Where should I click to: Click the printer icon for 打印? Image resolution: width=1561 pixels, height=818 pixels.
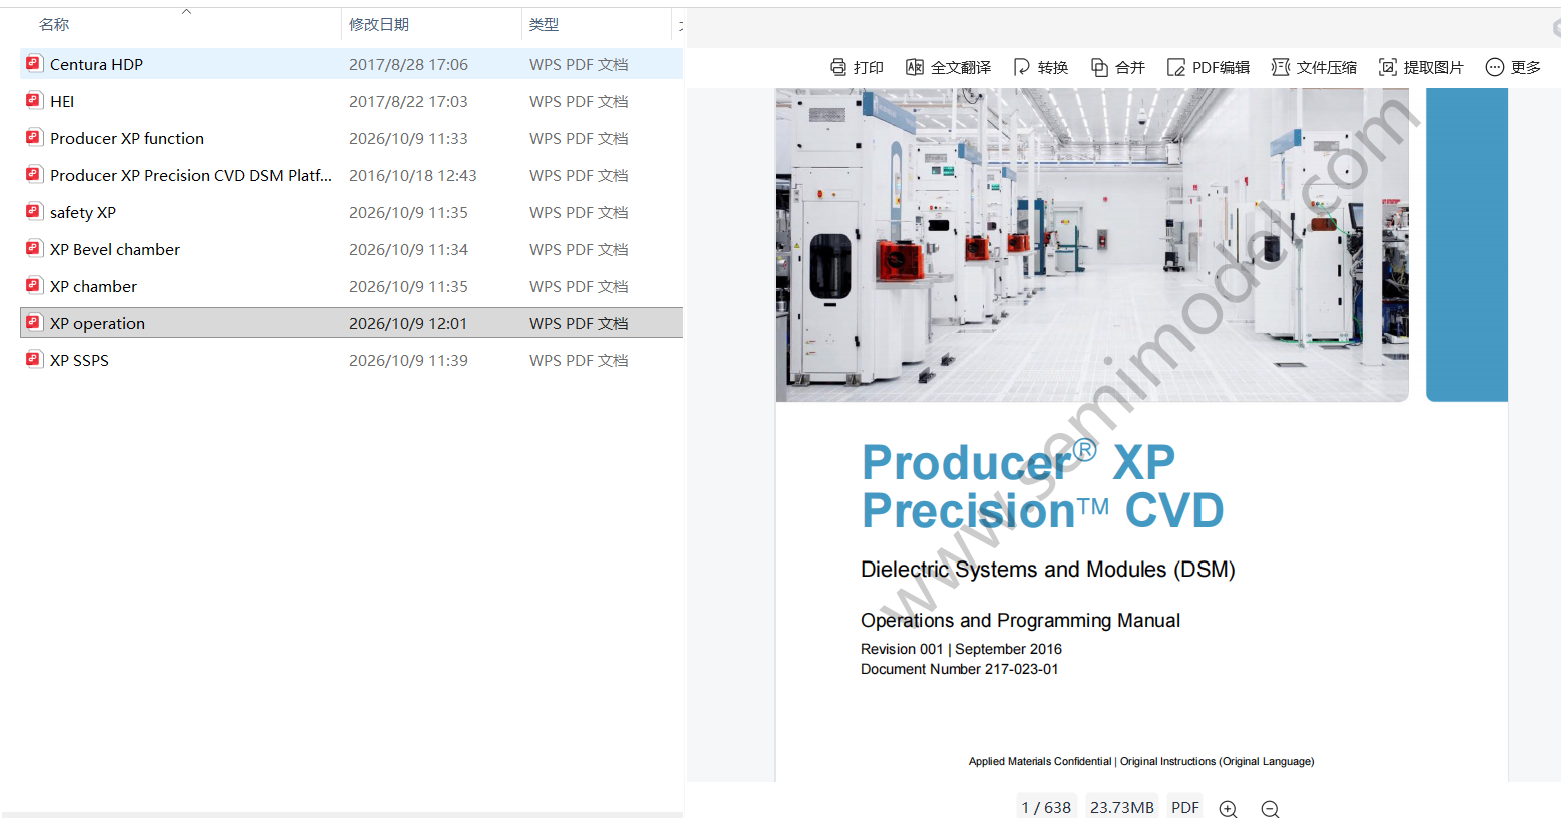838,67
